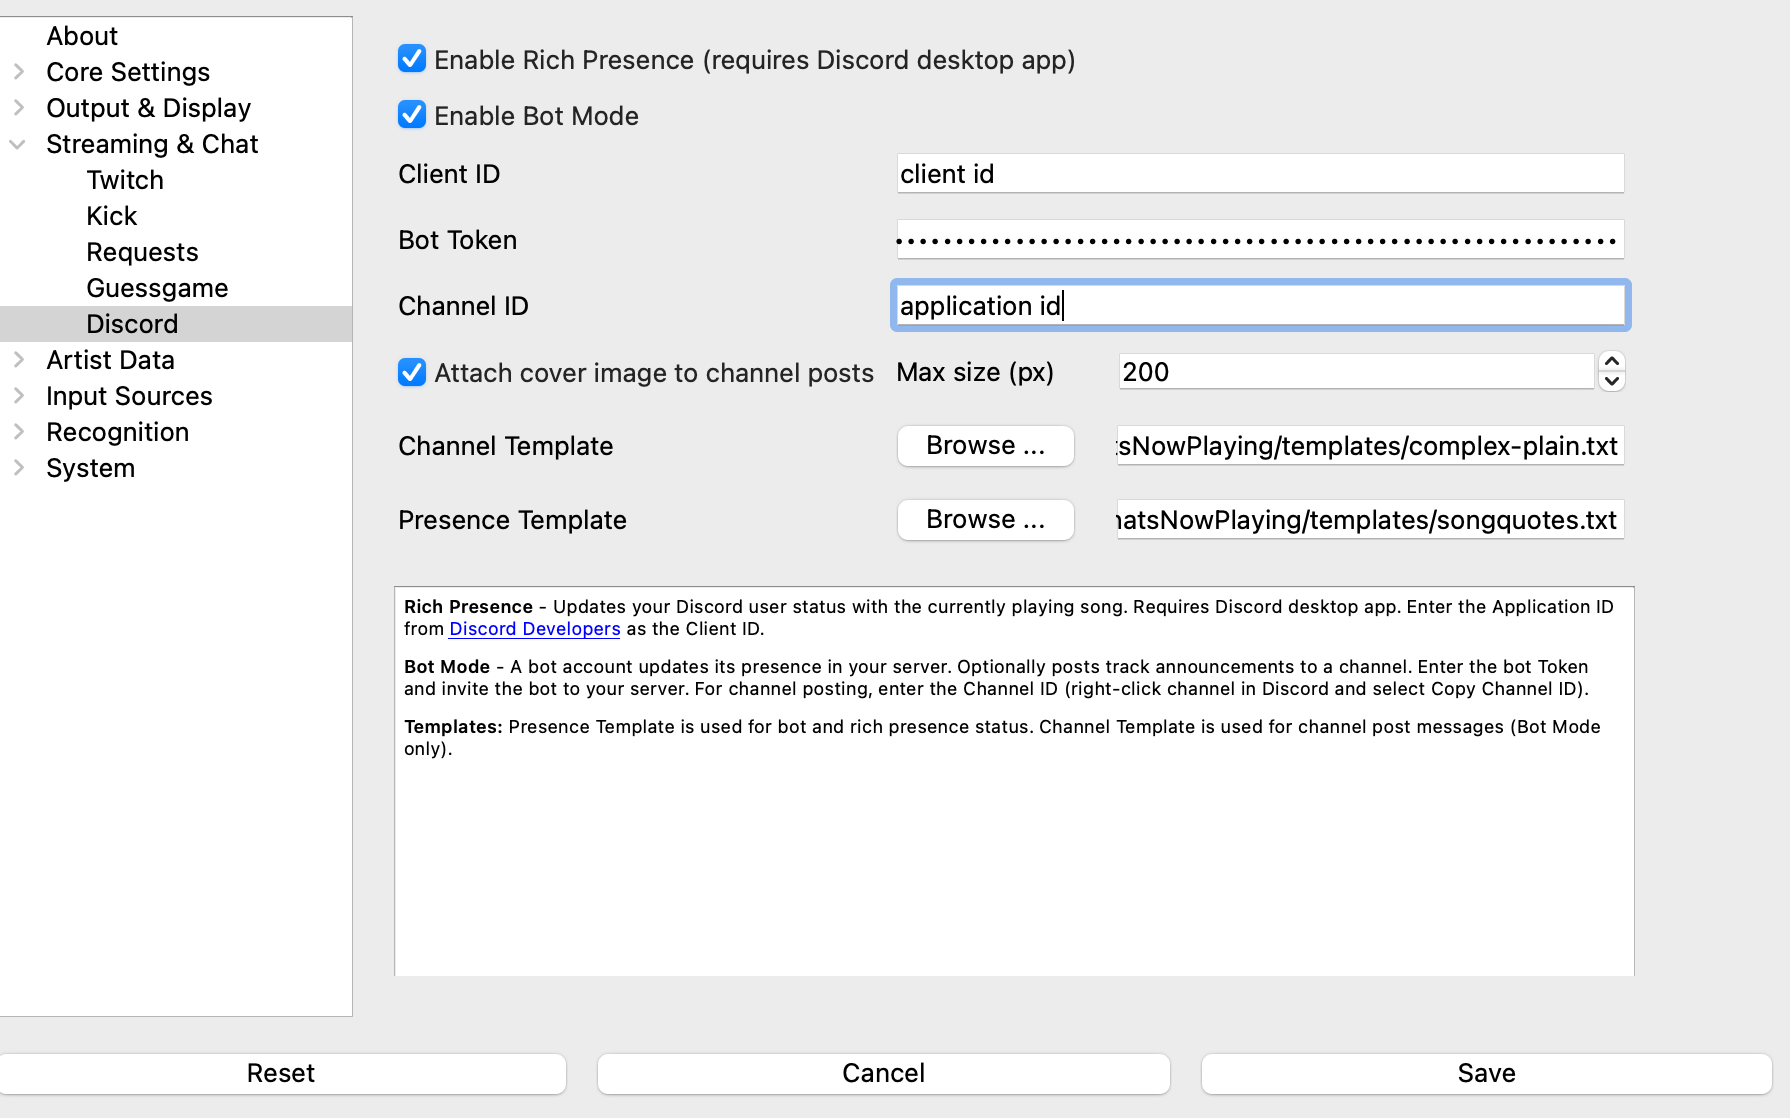The image size is (1790, 1118).
Task: Expand the Input Sources section
Action: [17, 396]
